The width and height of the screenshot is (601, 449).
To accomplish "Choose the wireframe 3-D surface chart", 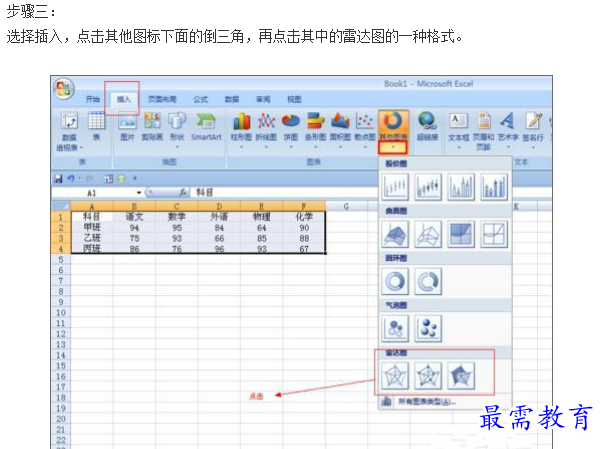I will (428, 234).
